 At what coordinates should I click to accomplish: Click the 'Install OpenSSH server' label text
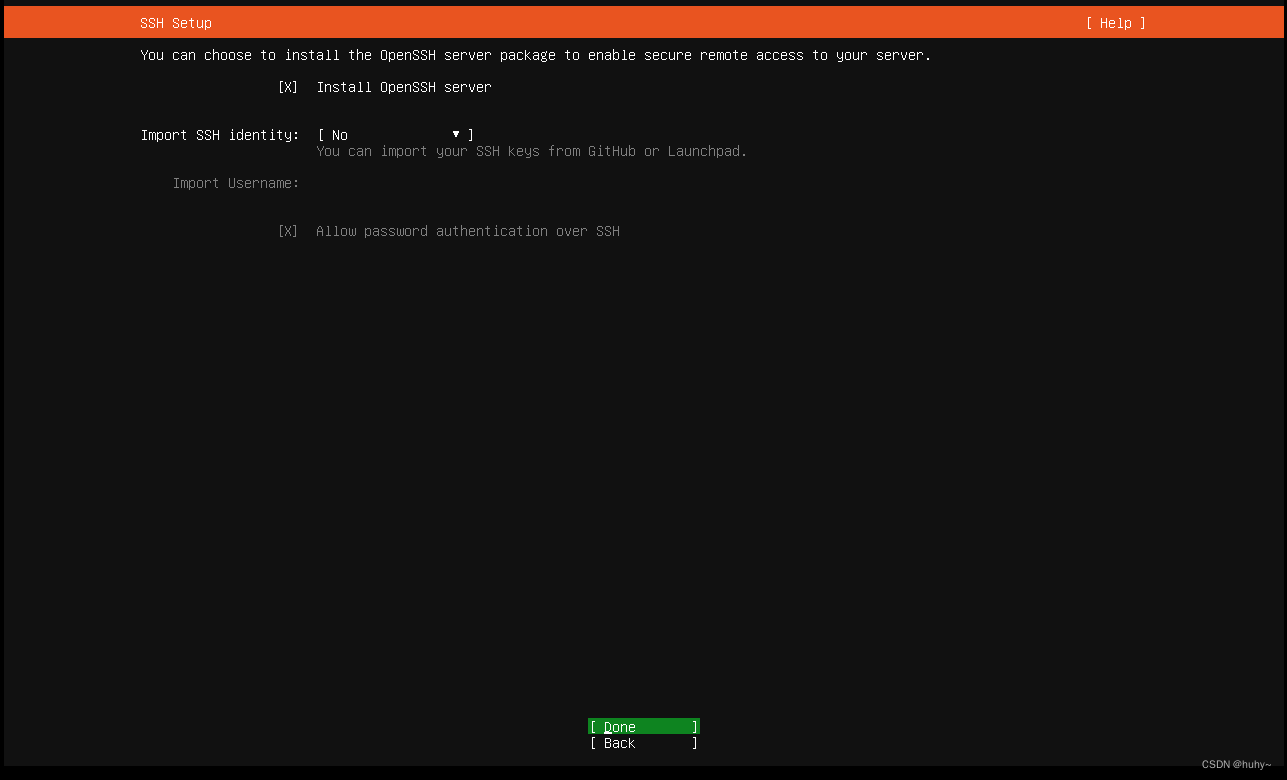tap(404, 87)
